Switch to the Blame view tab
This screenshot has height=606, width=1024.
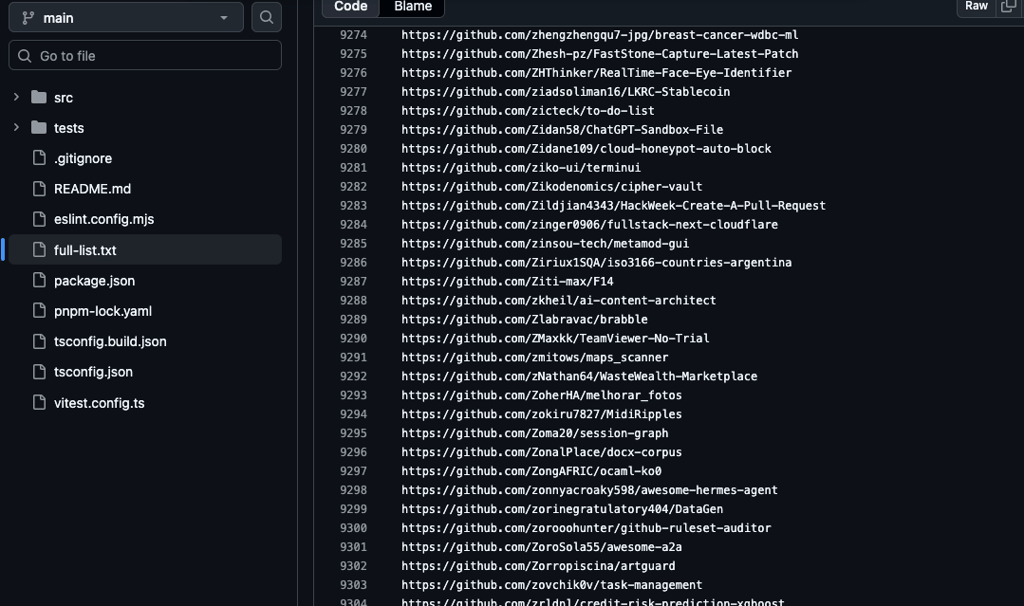tap(413, 7)
